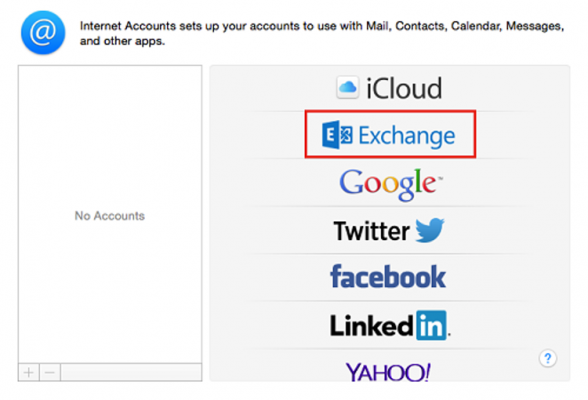The width and height of the screenshot is (588, 400).
Task: Open help with the question mark button
Action: click(x=548, y=358)
